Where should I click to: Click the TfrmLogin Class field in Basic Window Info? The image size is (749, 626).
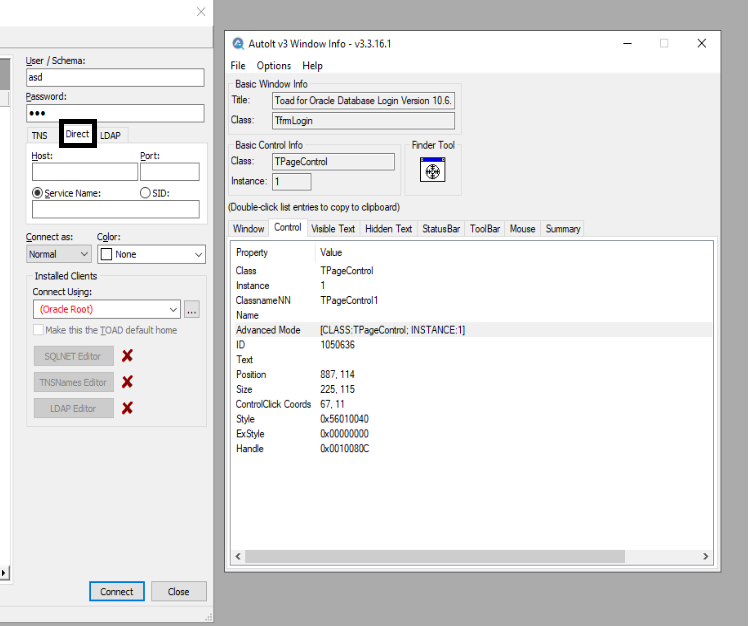(x=363, y=120)
